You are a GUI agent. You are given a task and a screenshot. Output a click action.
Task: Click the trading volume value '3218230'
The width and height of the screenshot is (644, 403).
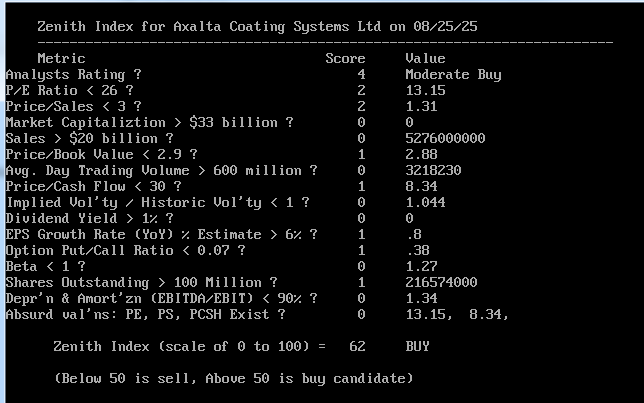point(433,170)
